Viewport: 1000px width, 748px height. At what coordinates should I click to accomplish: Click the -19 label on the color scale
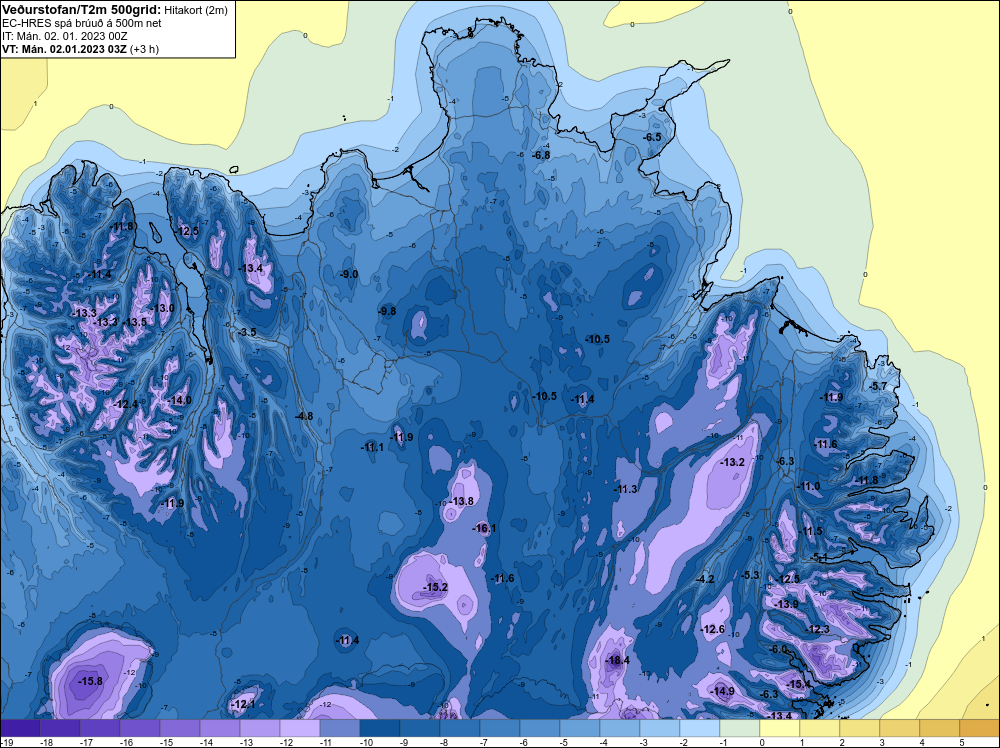[x=6, y=742]
